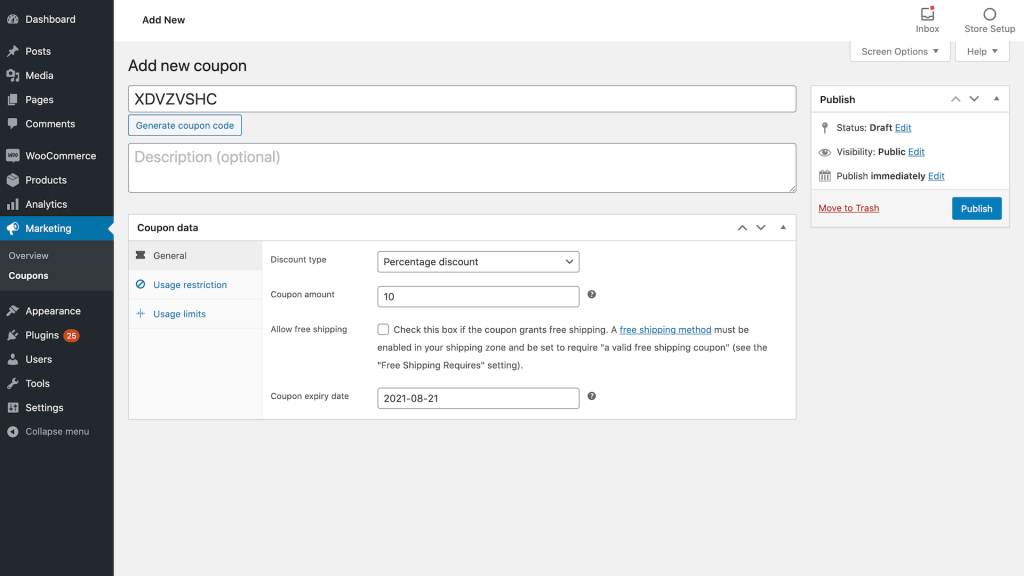Open the Plugins section in the sidebar
Screen dimensions: 1024x576
click(42, 335)
